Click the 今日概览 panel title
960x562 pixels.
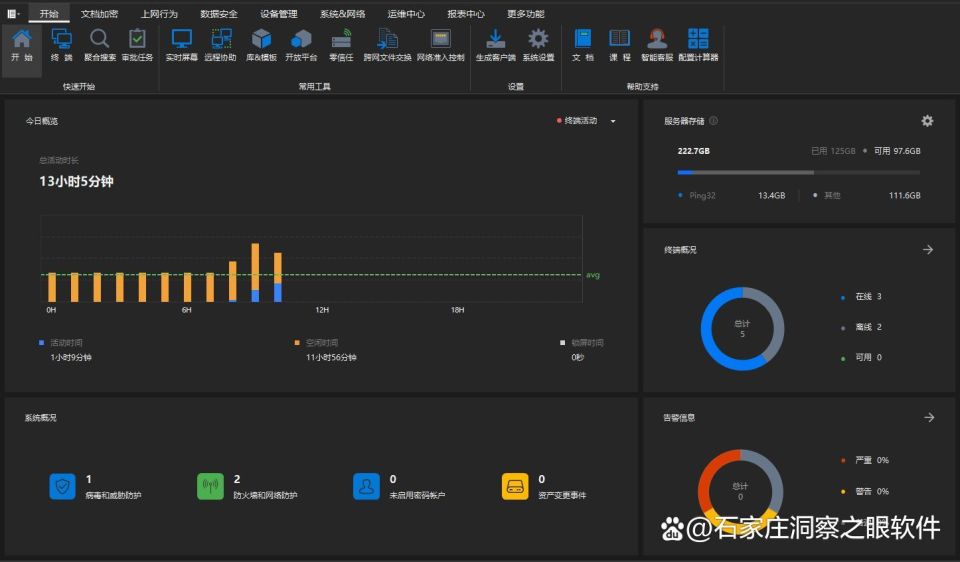click(42, 121)
